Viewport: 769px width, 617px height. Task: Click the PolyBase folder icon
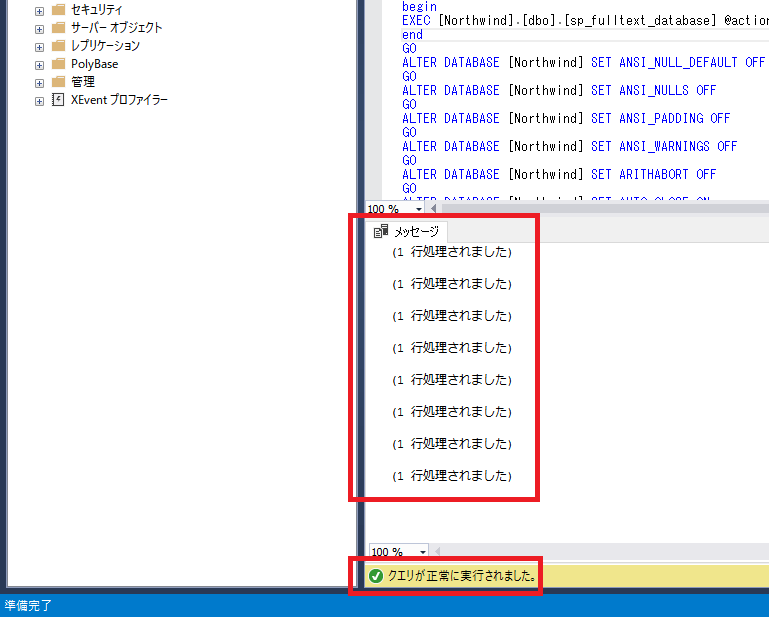(58, 64)
